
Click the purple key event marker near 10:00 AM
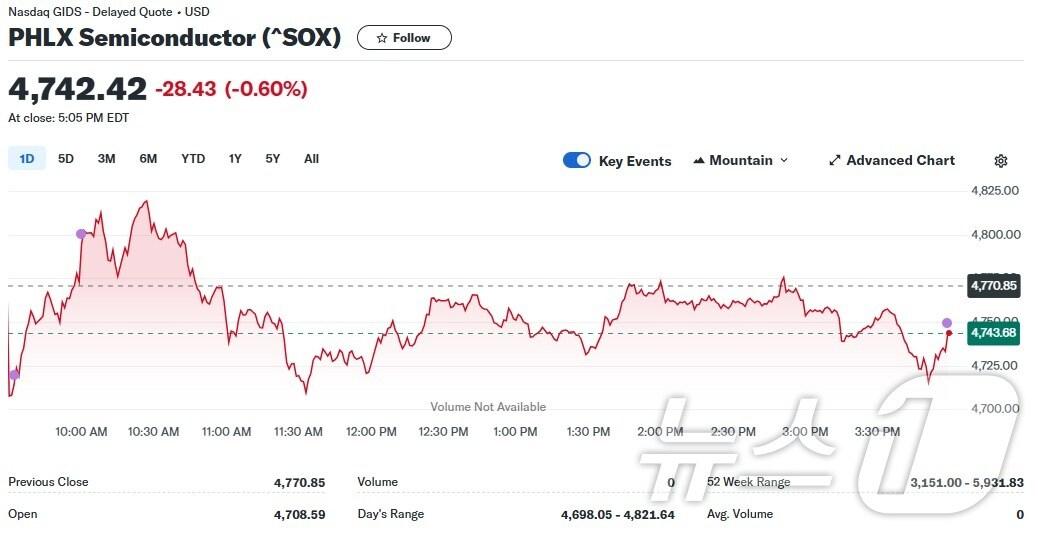coord(81,234)
